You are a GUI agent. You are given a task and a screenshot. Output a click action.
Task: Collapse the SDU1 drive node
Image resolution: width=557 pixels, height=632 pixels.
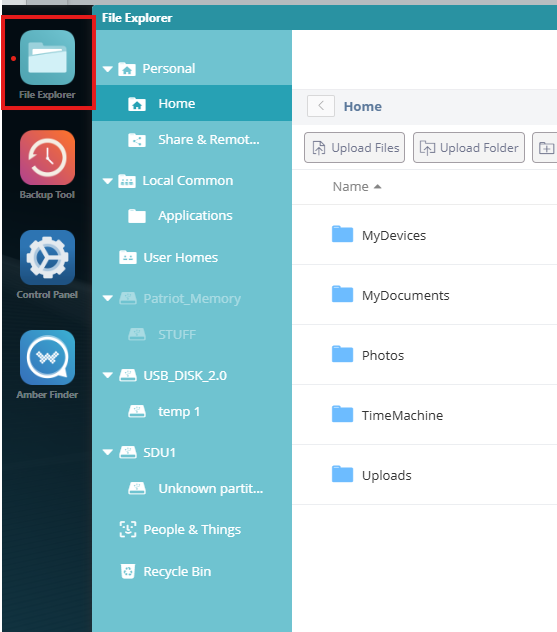108,452
